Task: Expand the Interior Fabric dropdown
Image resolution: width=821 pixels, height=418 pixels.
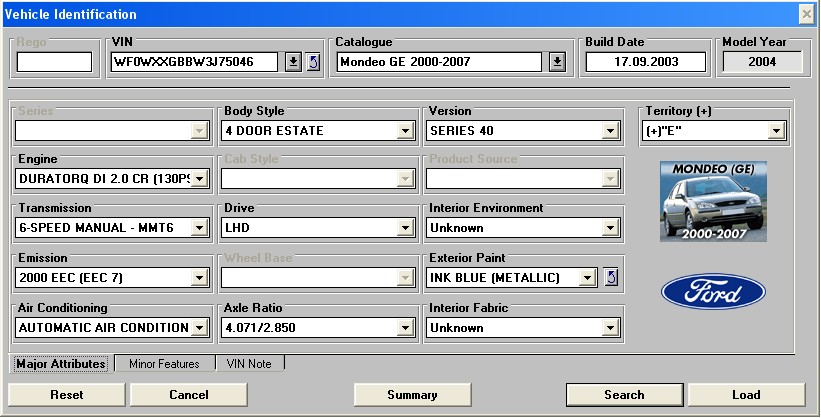Action: (x=611, y=327)
